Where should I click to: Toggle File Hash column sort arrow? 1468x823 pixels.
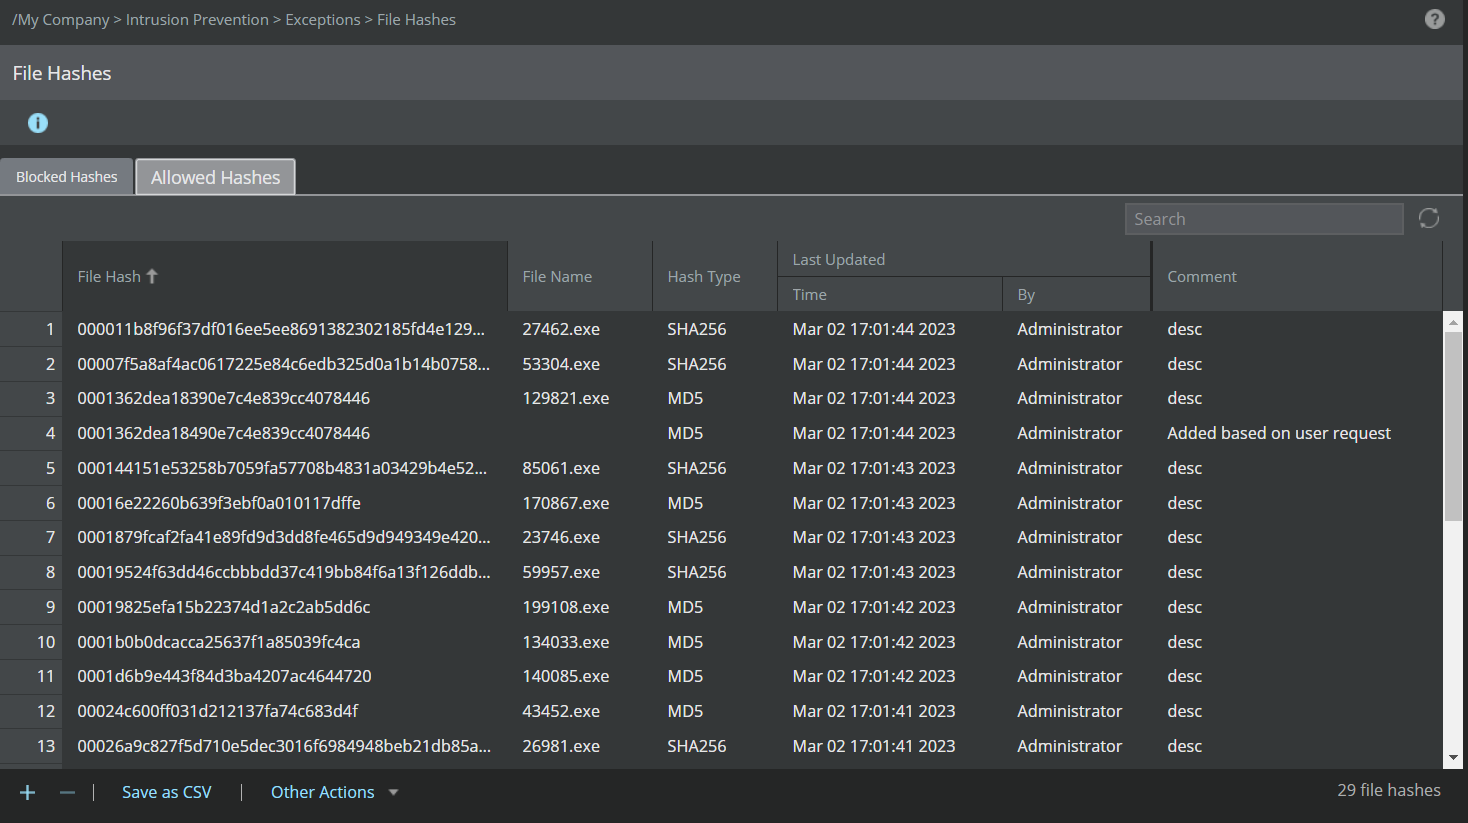[x=152, y=276]
